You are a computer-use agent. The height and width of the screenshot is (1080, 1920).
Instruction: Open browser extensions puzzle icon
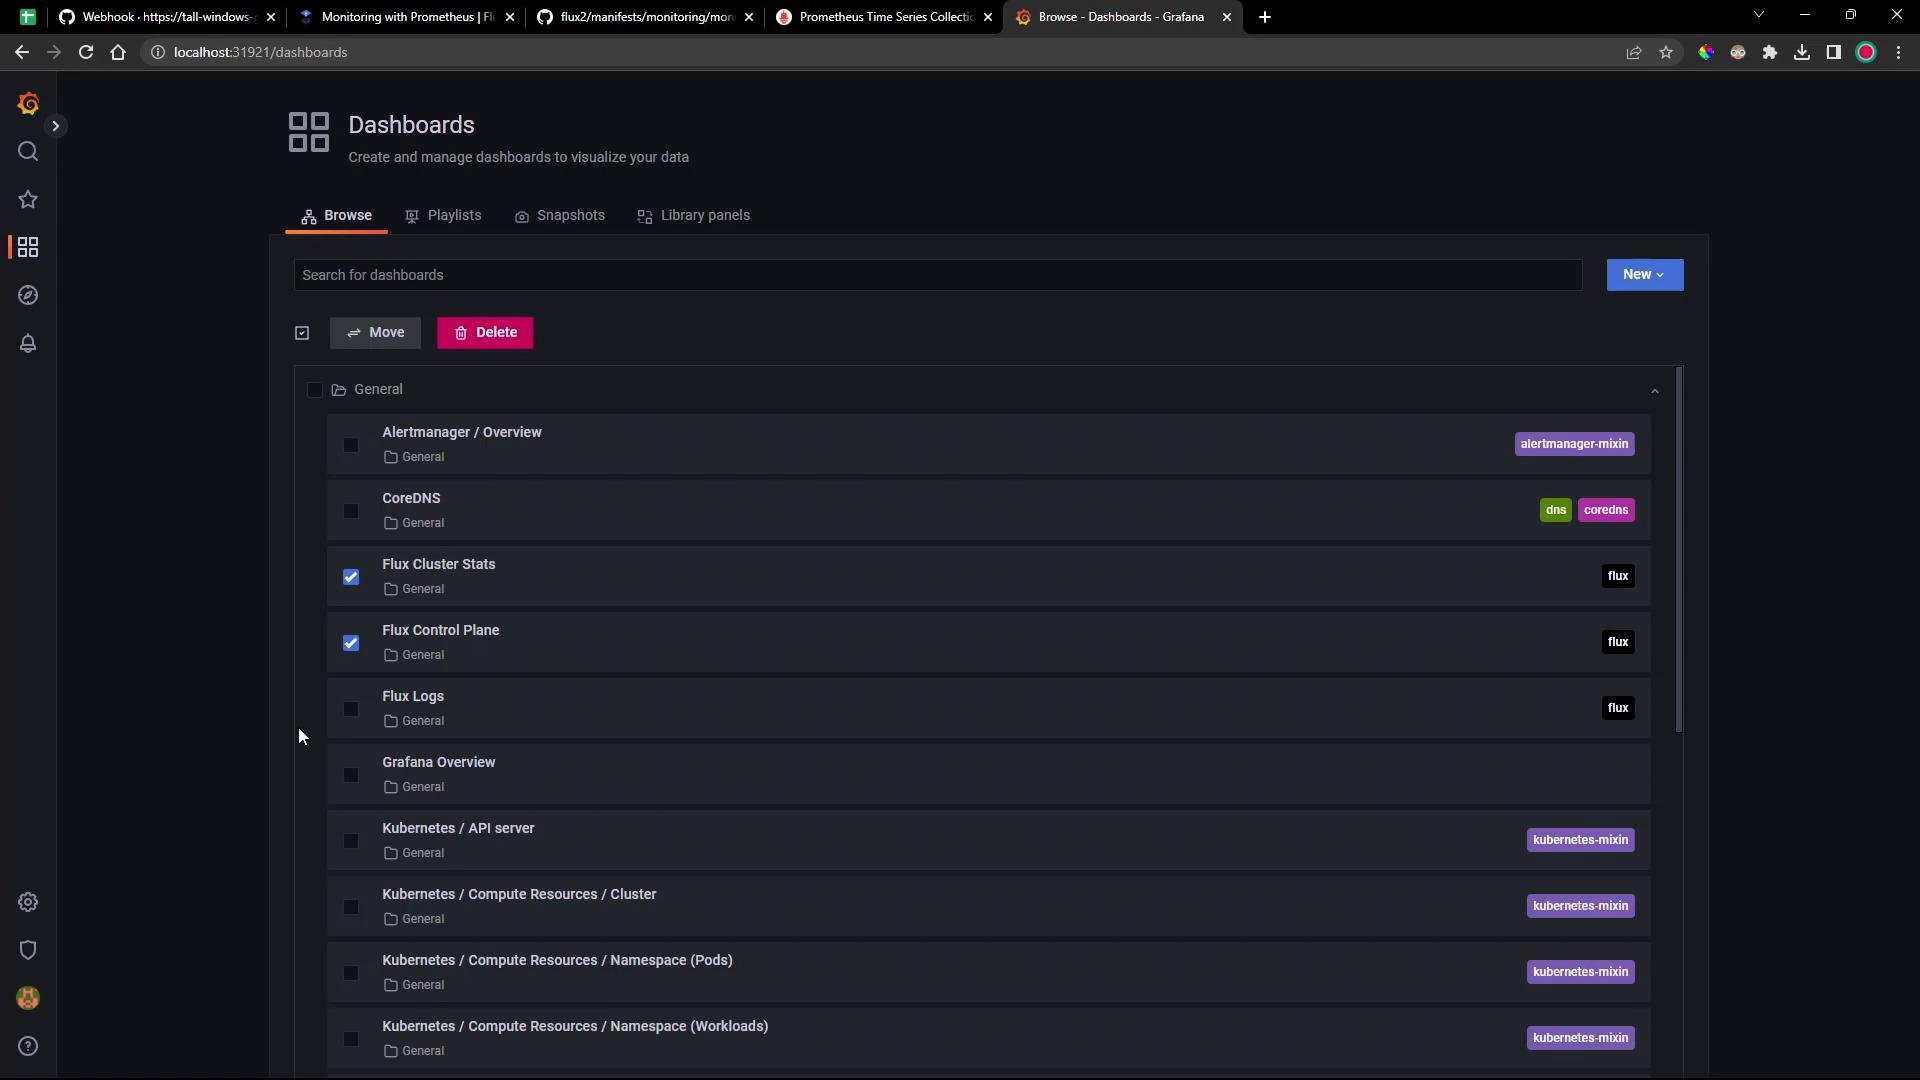click(1770, 52)
